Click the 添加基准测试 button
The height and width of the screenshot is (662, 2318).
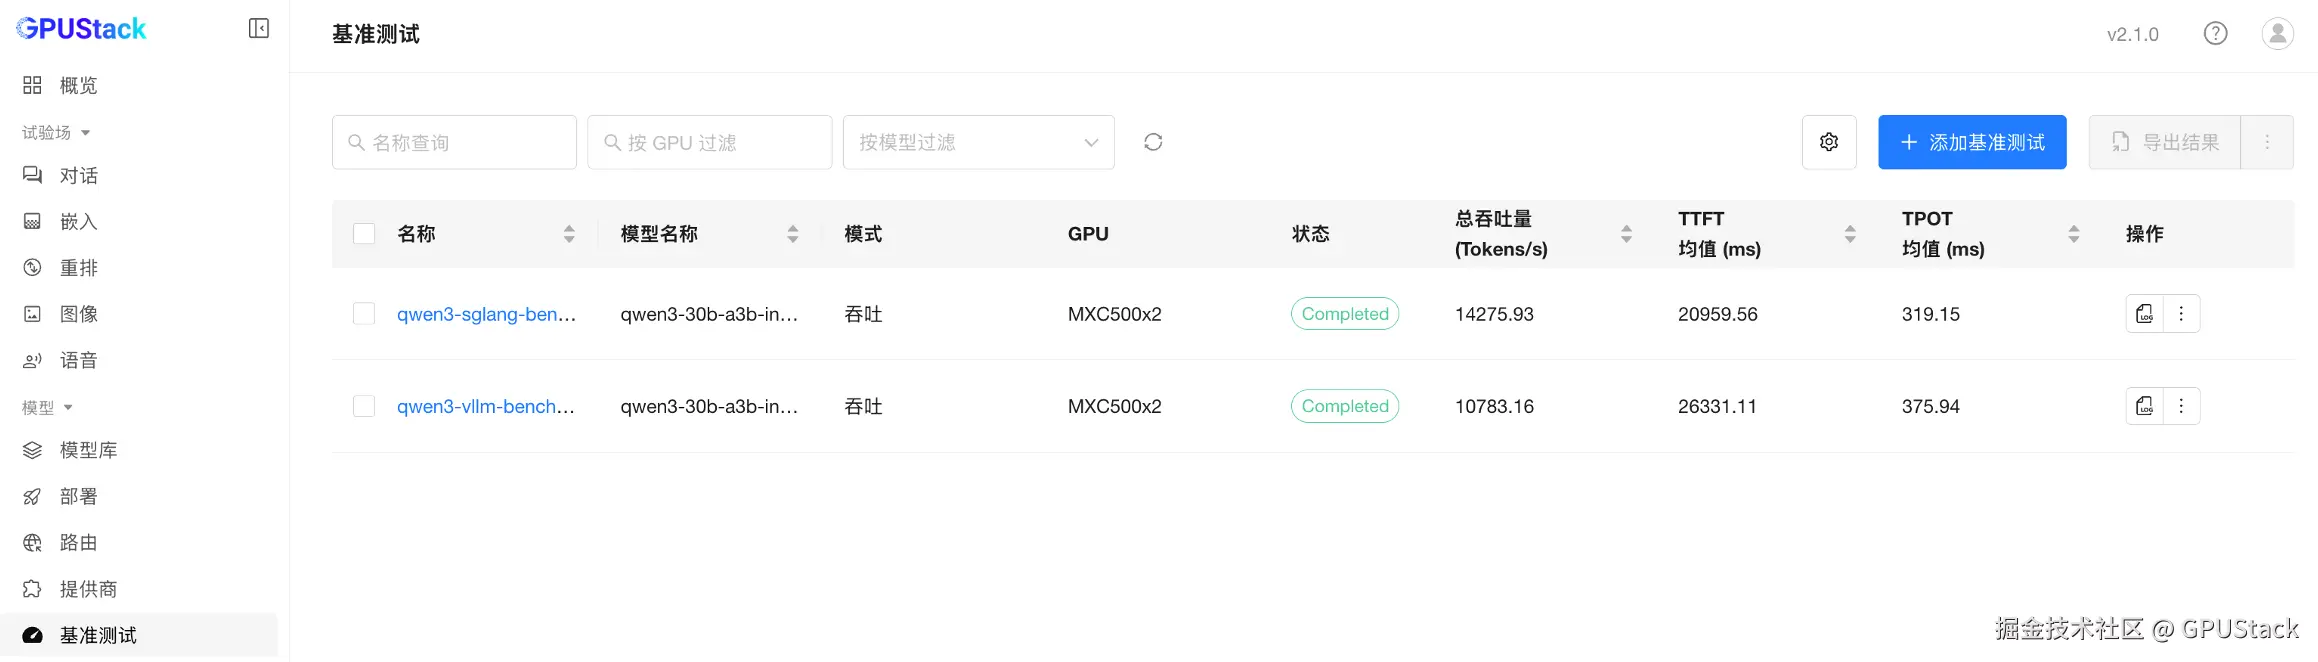(1971, 142)
